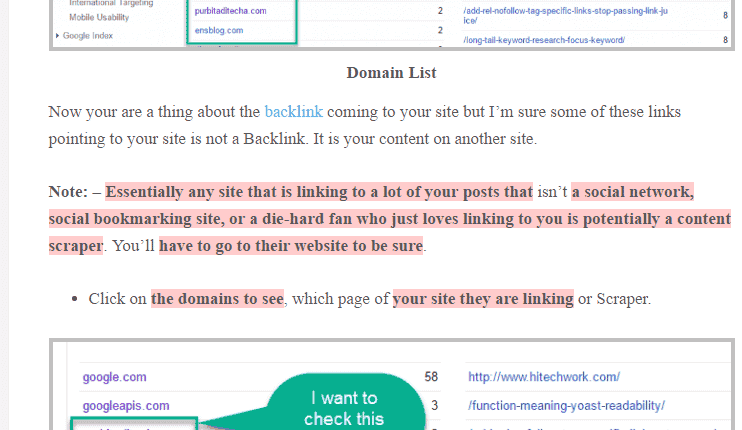Open http://www.hitechwork.com/ link
Viewport: 742px width, 430px height.
pyautogui.click(x=544, y=377)
